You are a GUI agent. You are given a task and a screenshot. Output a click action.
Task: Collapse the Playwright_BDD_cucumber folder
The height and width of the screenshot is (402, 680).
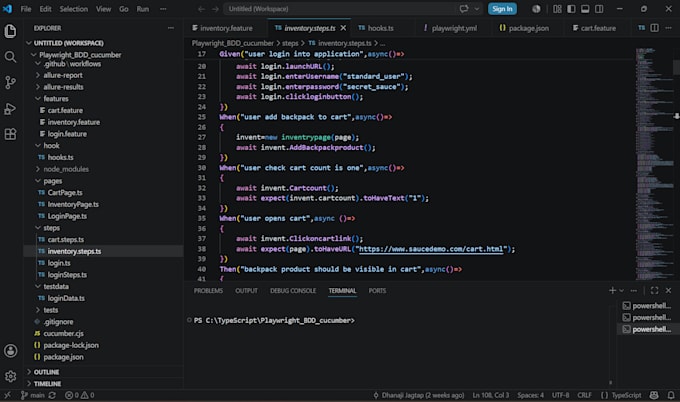click(80, 55)
